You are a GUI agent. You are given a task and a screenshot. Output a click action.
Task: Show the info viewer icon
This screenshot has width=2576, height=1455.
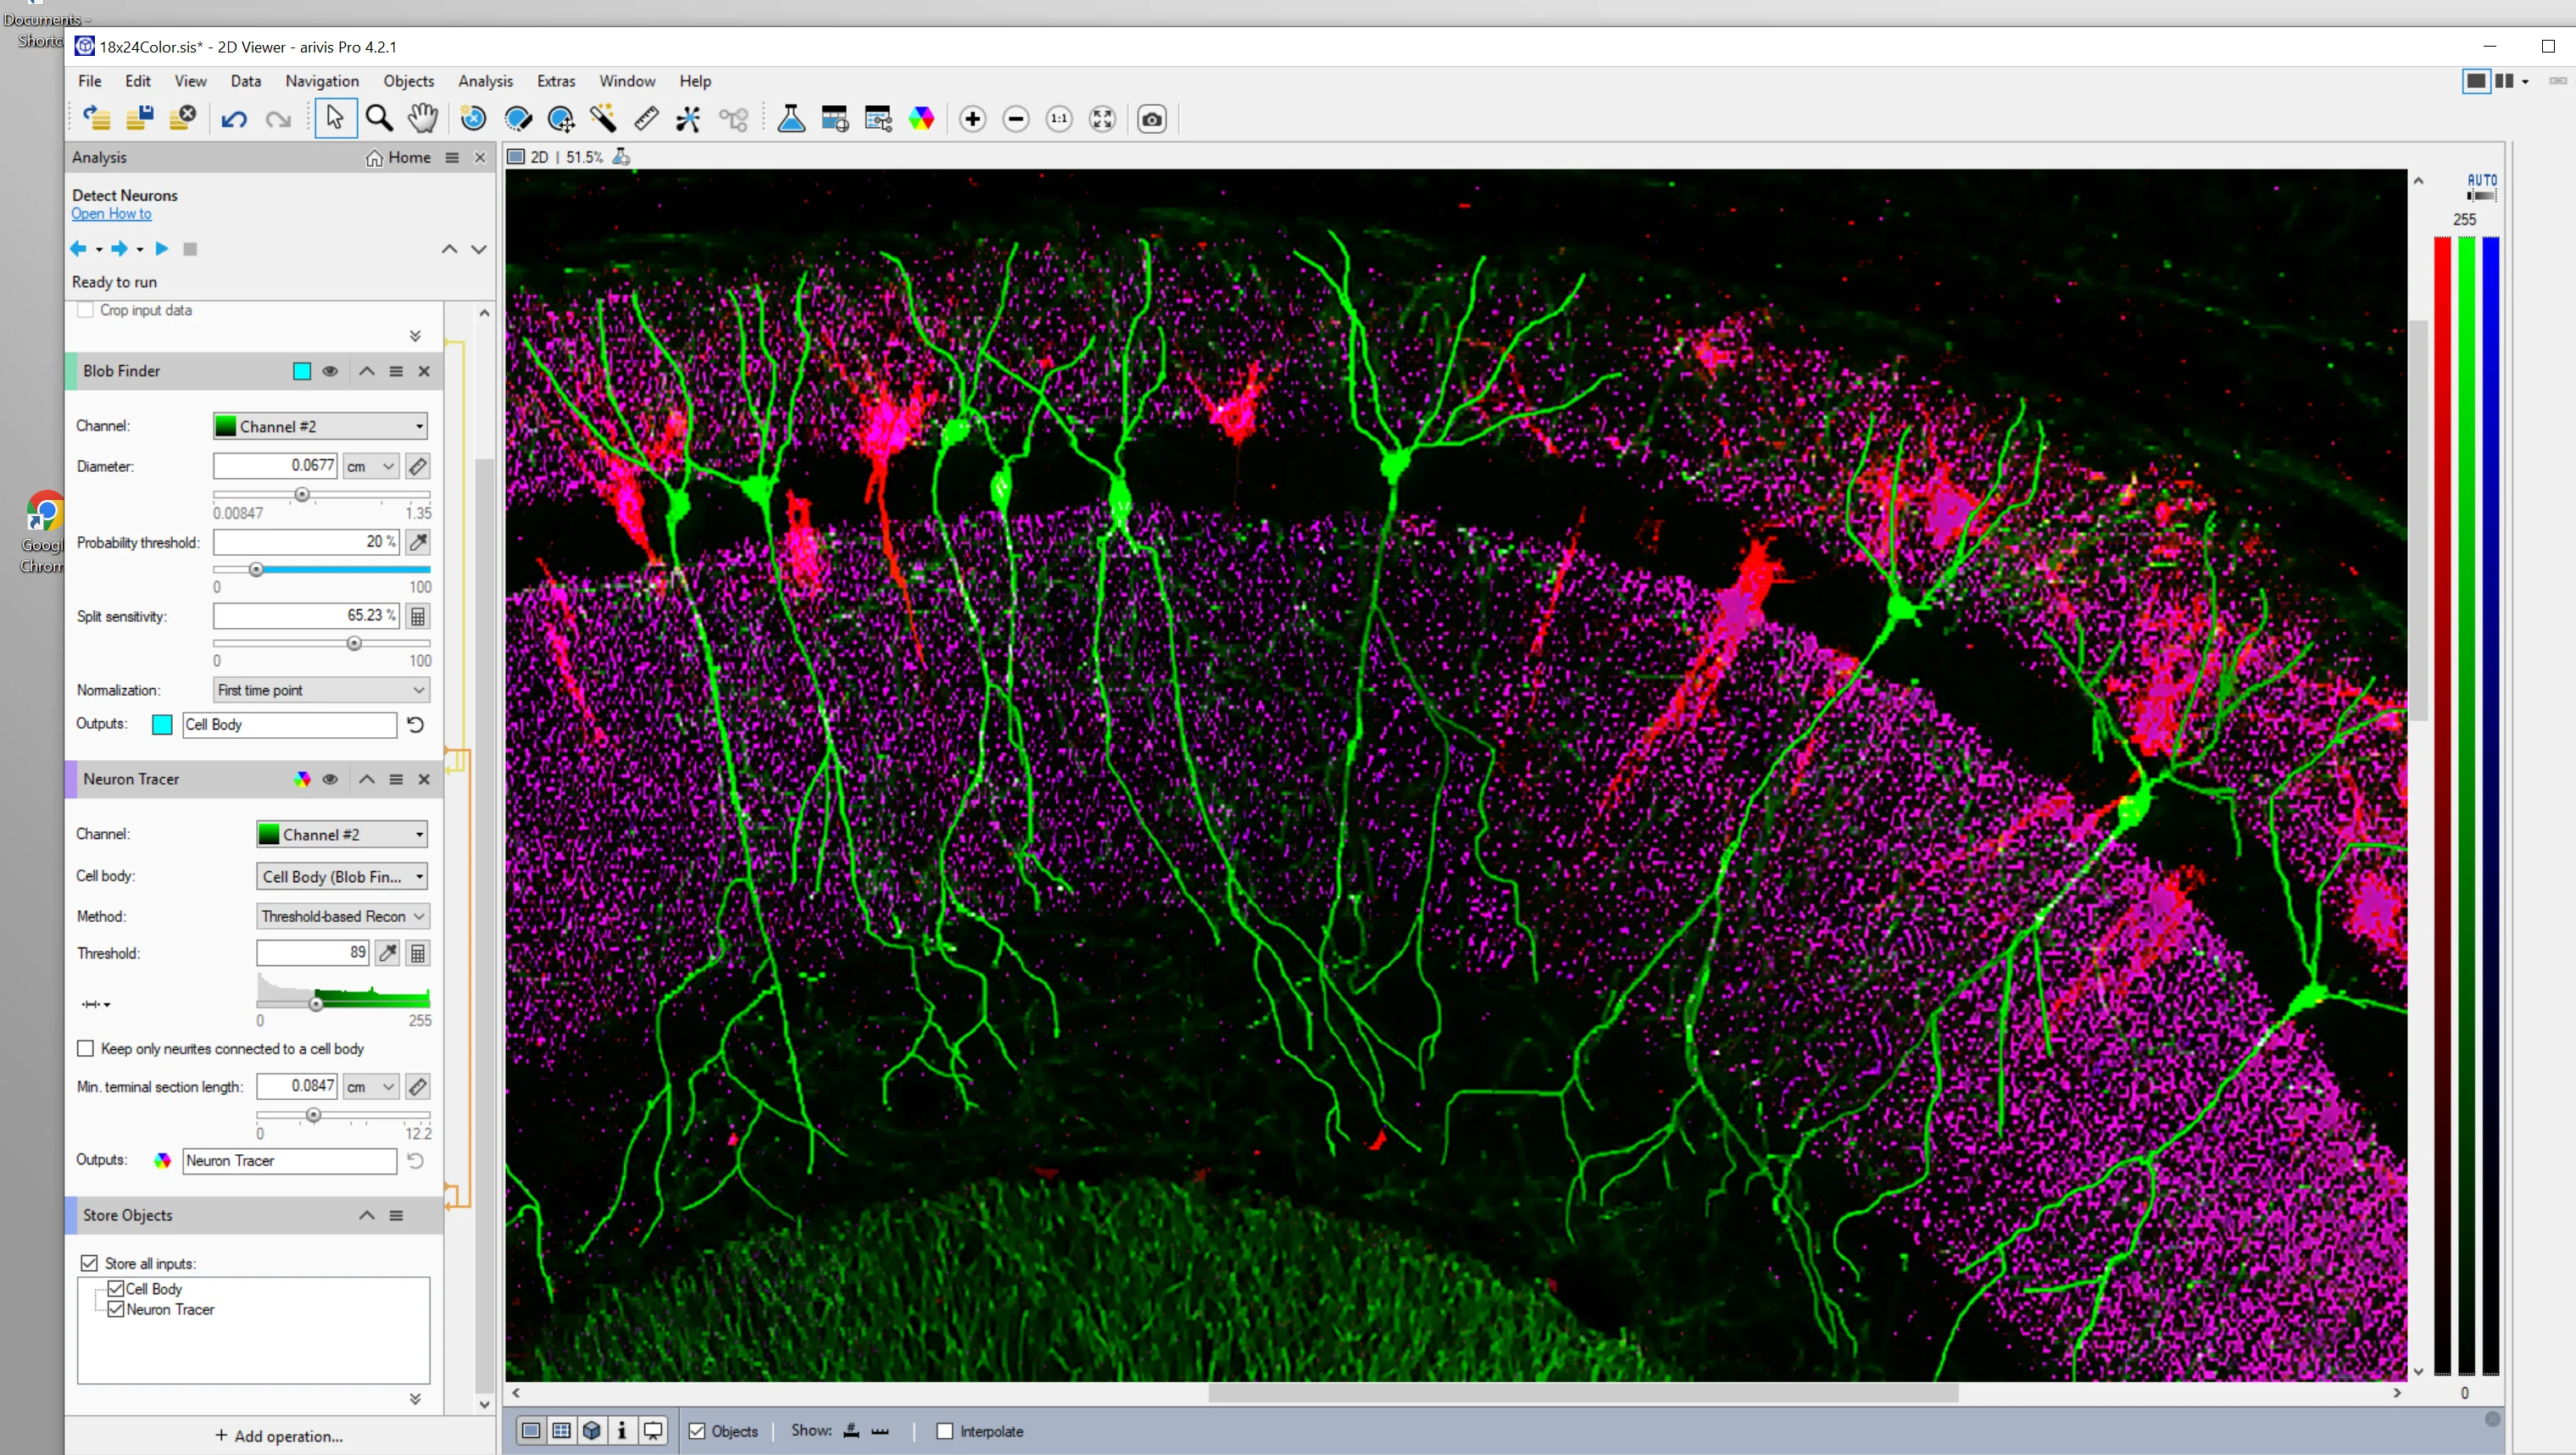click(622, 1431)
